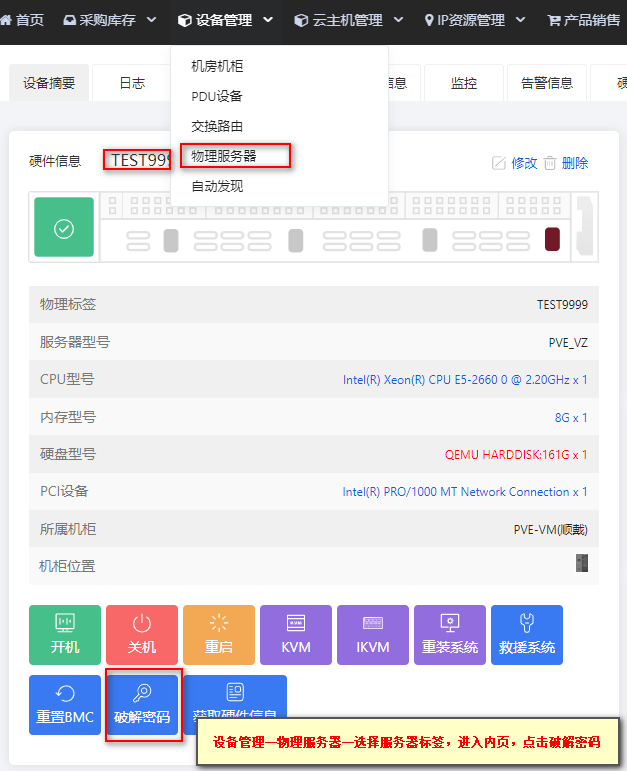Click the green check status indicator

click(x=64, y=227)
